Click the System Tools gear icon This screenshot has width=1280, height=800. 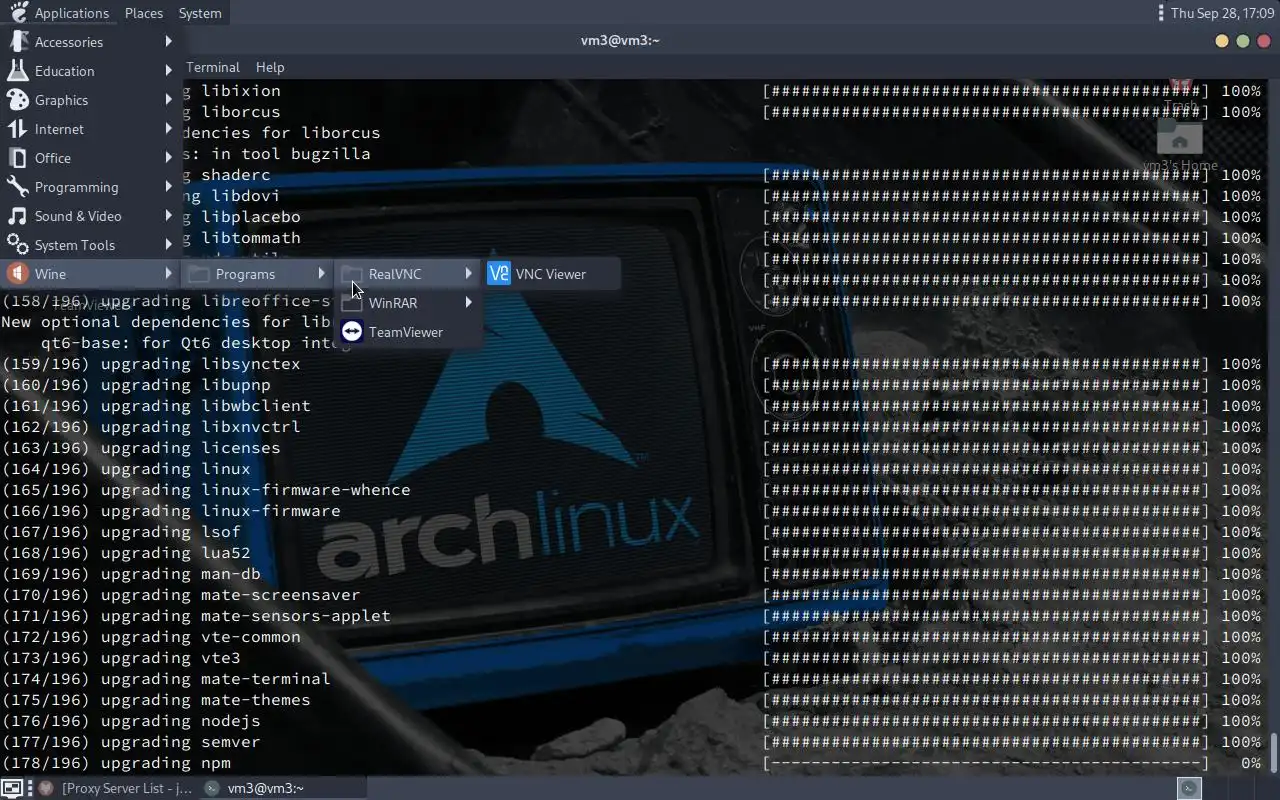click(x=18, y=245)
